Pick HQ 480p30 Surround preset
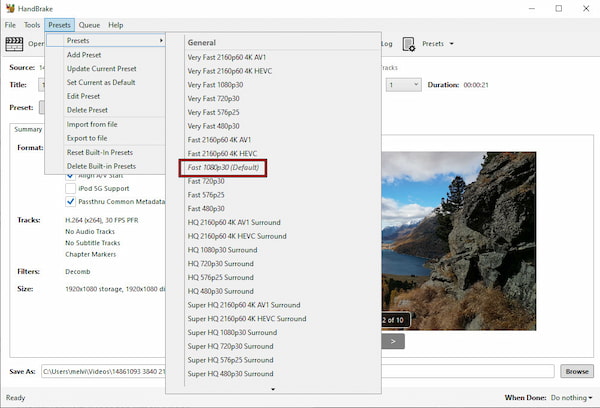Screen dimensions: 600x408 220,292
